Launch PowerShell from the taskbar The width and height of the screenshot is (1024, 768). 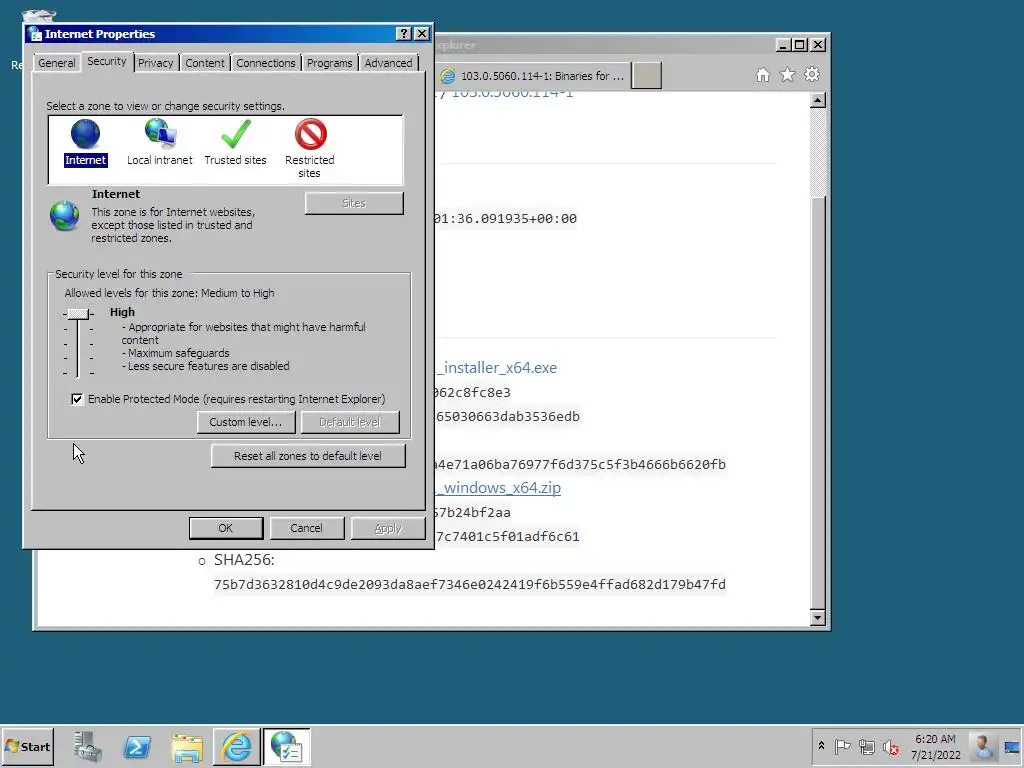137,746
